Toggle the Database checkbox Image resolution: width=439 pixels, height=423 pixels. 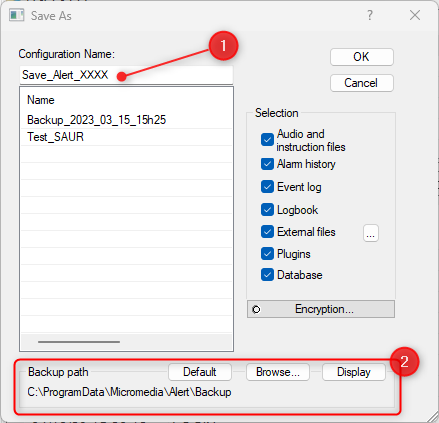267,275
